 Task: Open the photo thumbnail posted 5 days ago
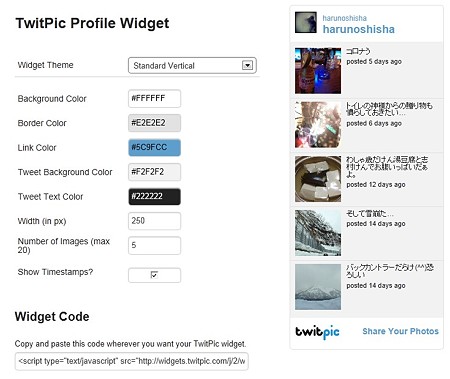click(x=318, y=71)
